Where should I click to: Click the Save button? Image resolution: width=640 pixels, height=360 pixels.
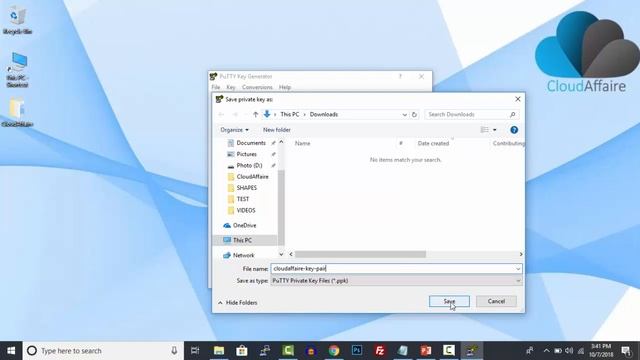[449, 301]
